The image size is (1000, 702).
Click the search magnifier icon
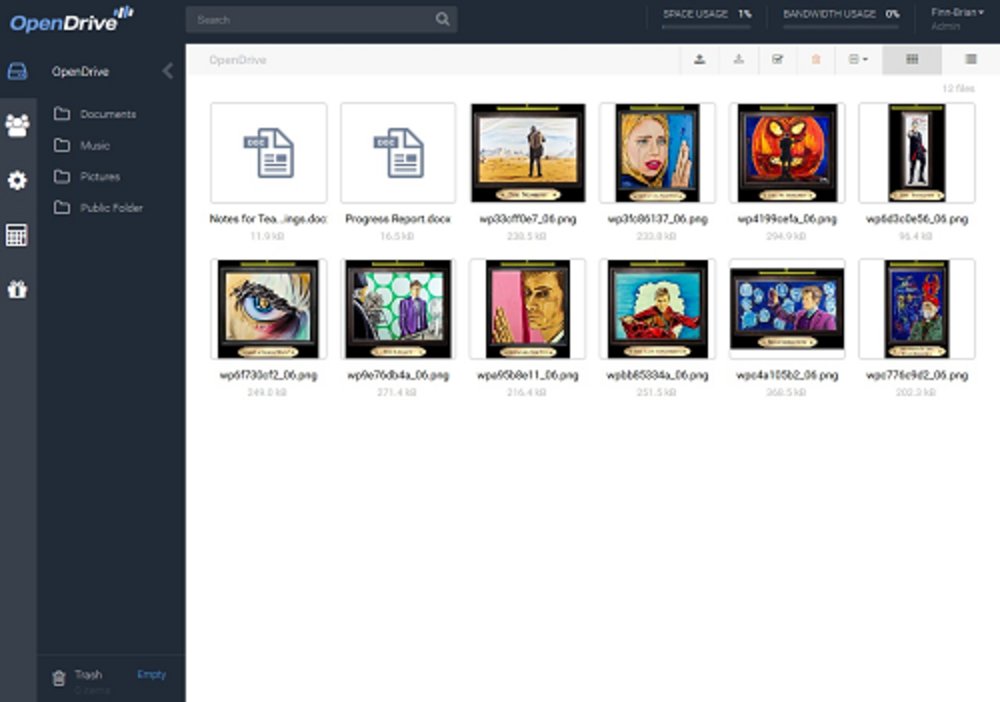click(442, 19)
